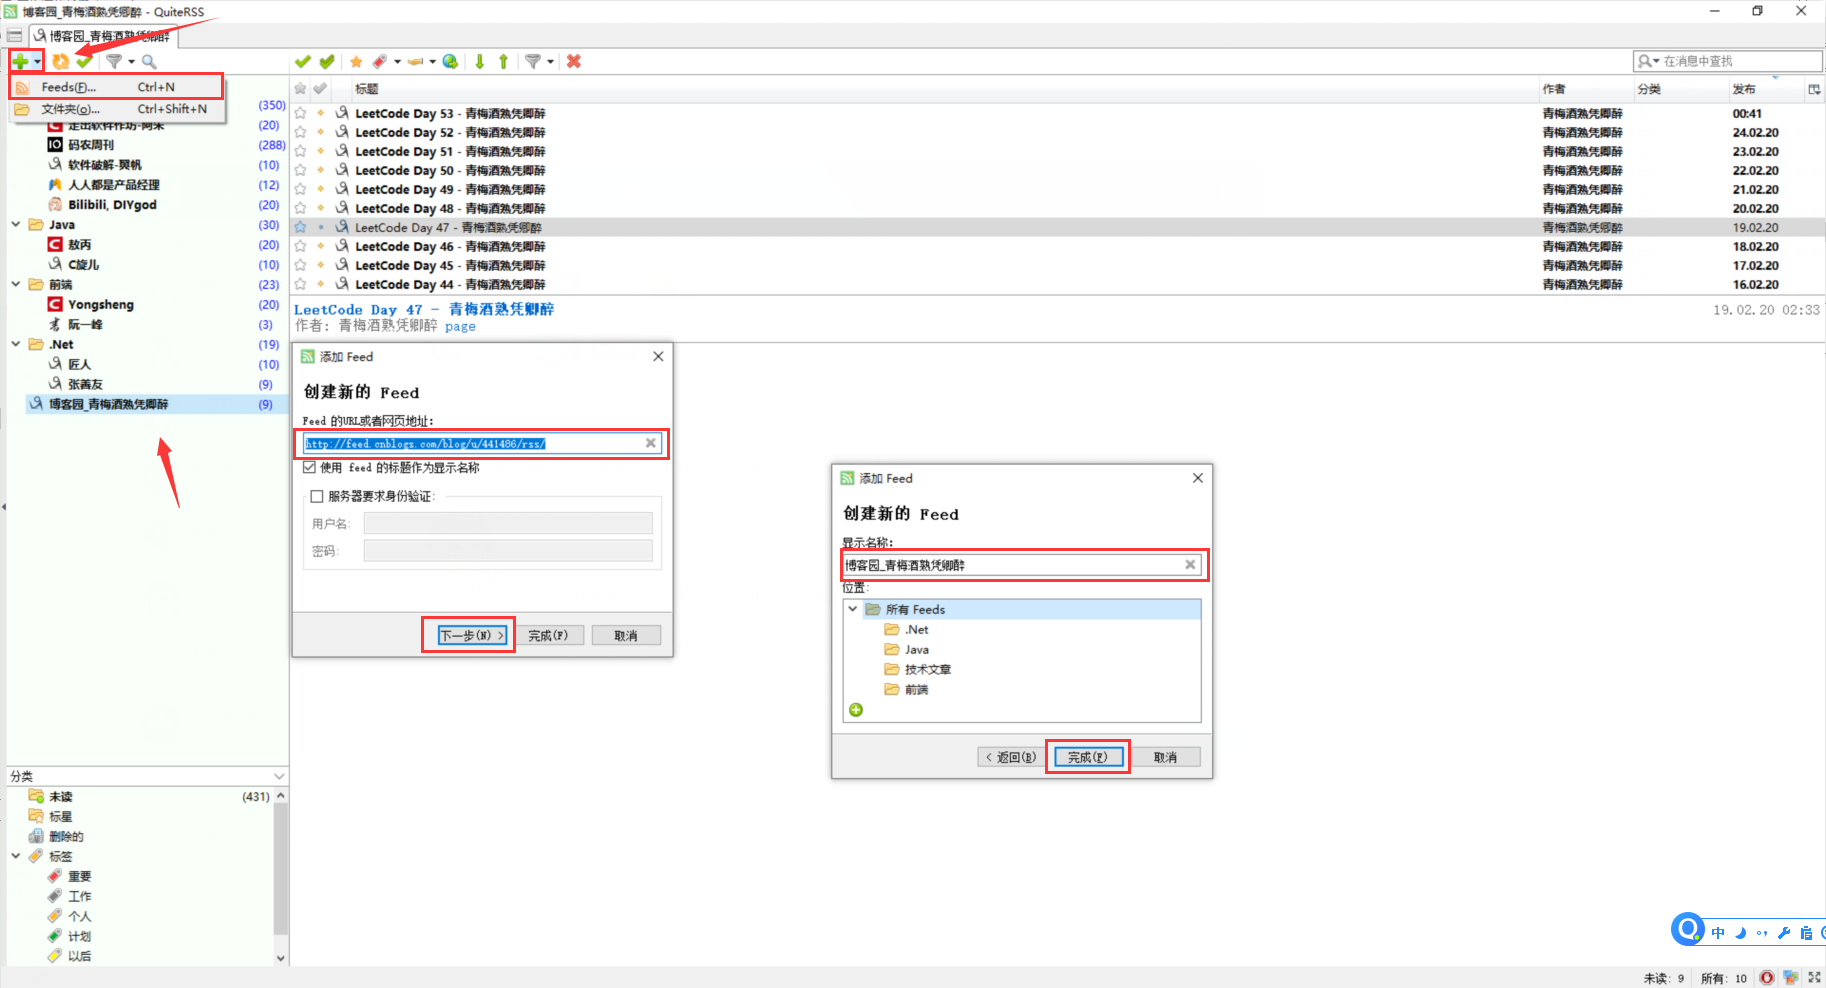This screenshot has height=988, width=1826.
Task: Click in the 在消息中查找 search field
Action: point(1738,61)
